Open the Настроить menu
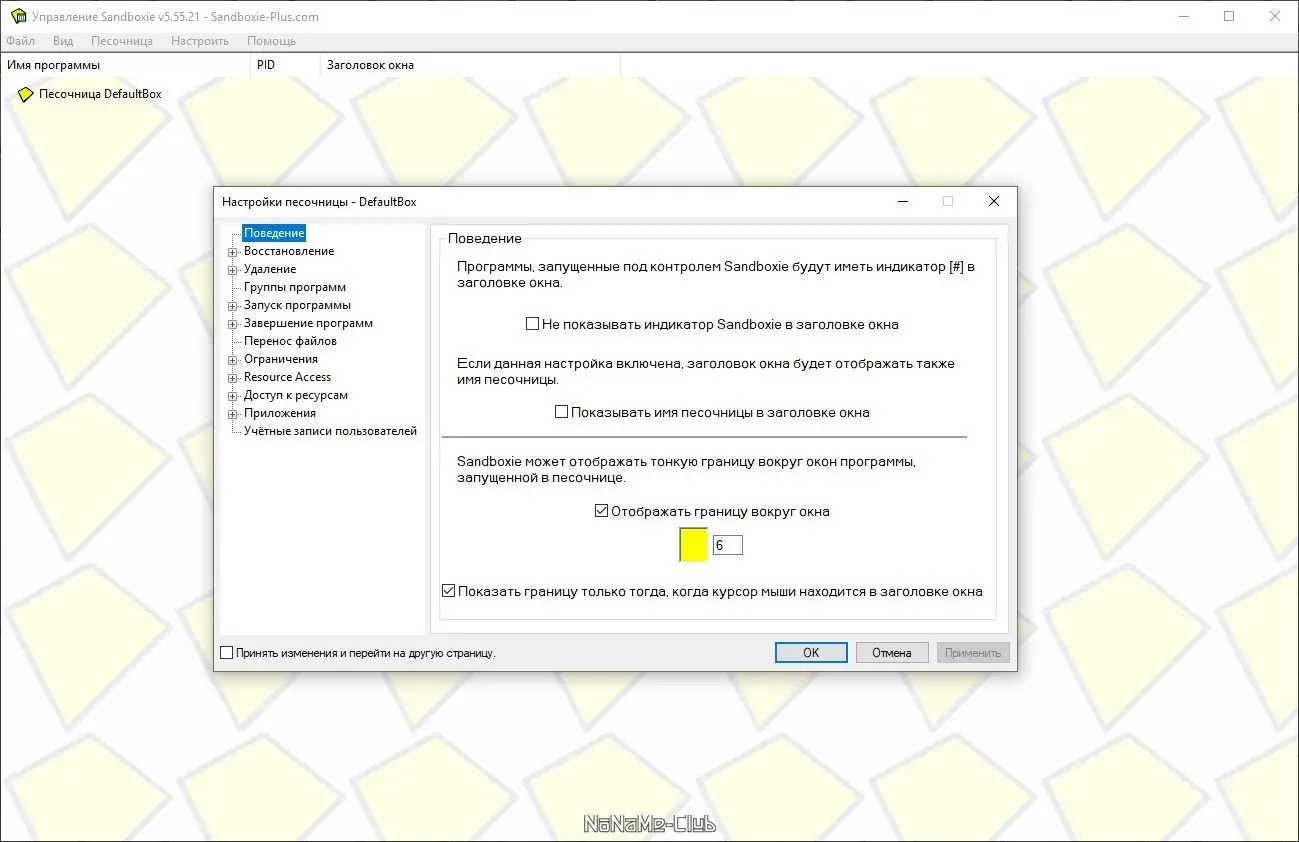Viewport: 1299px width, 842px height. (200, 41)
